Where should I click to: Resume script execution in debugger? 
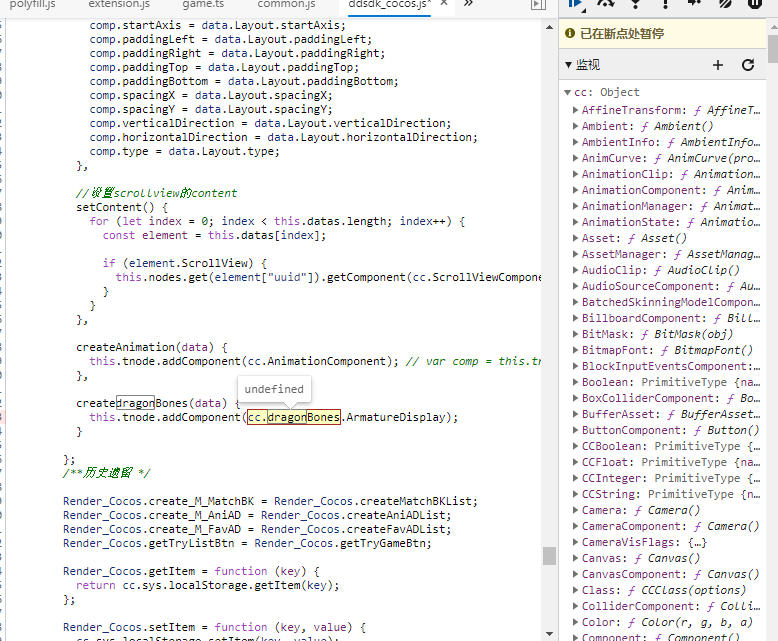tap(576, 4)
